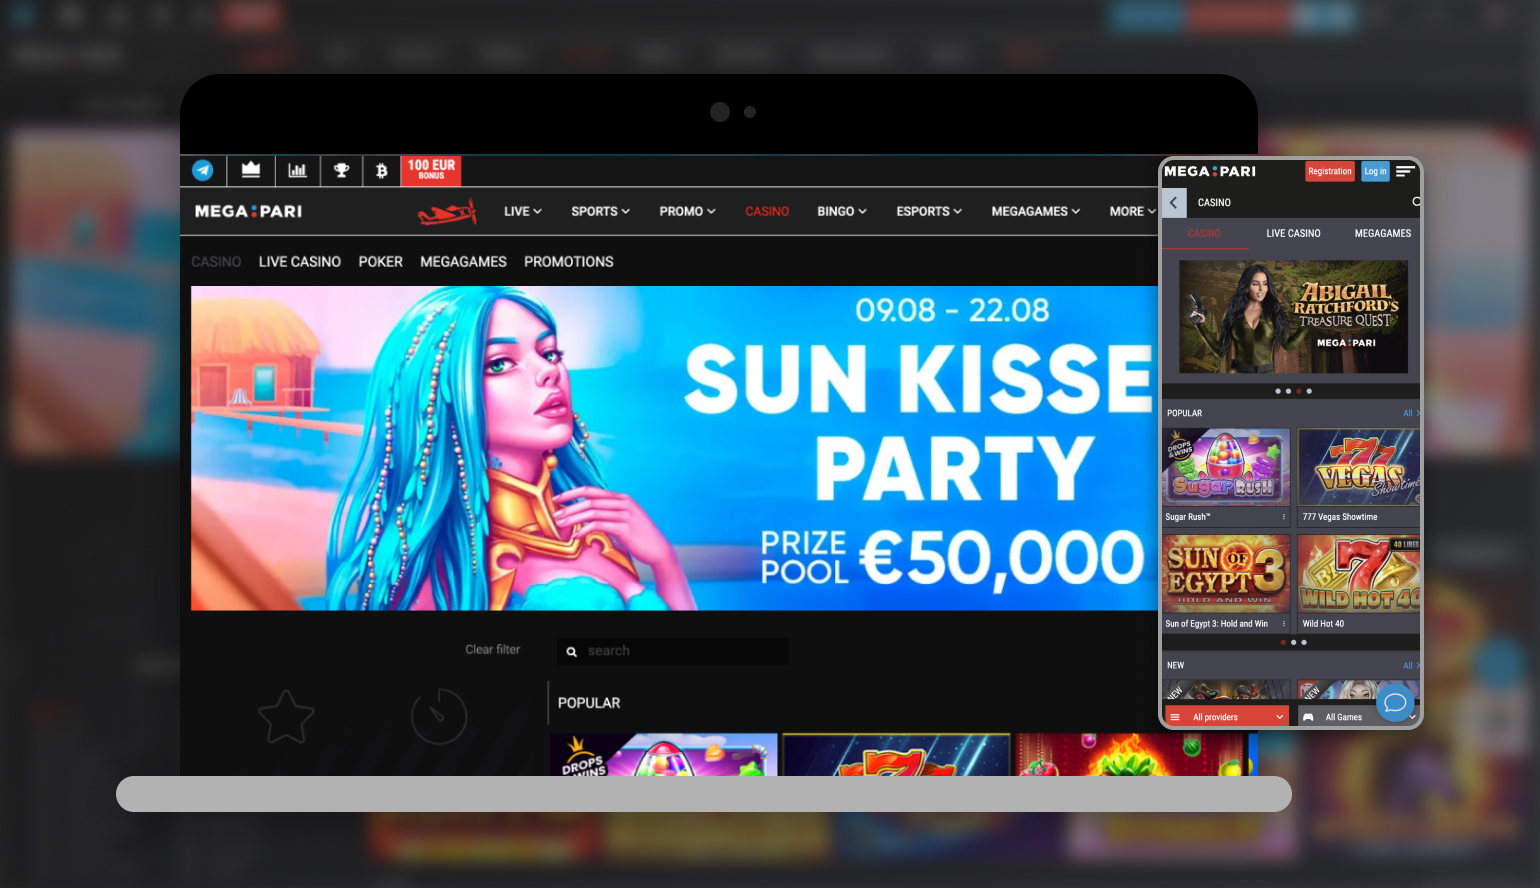Screen dimensions: 1540x888
Task: Open the Telegram channel icon on tablet
Action: click(x=203, y=170)
